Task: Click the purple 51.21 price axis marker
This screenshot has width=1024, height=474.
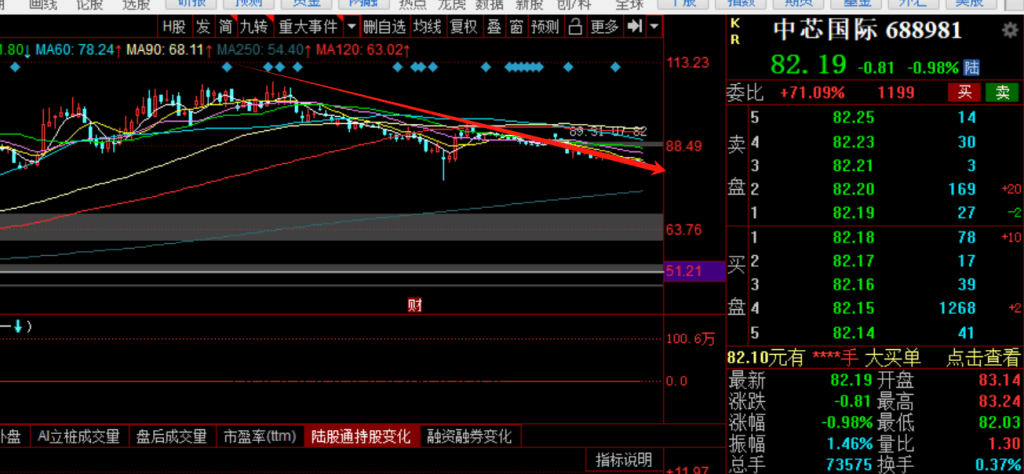Action: pos(695,271)
